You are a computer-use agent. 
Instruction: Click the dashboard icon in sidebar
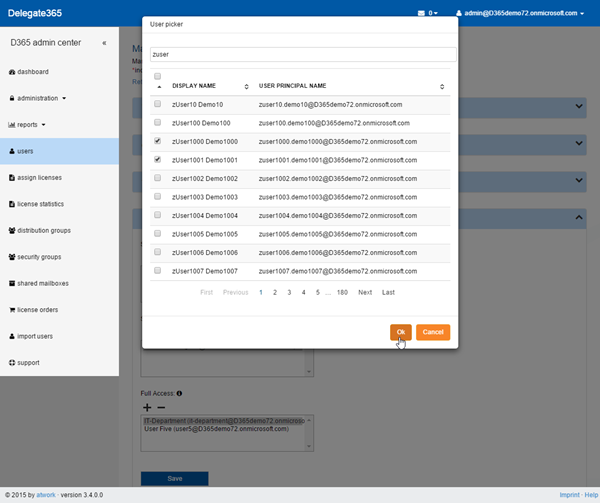[12, 72]
